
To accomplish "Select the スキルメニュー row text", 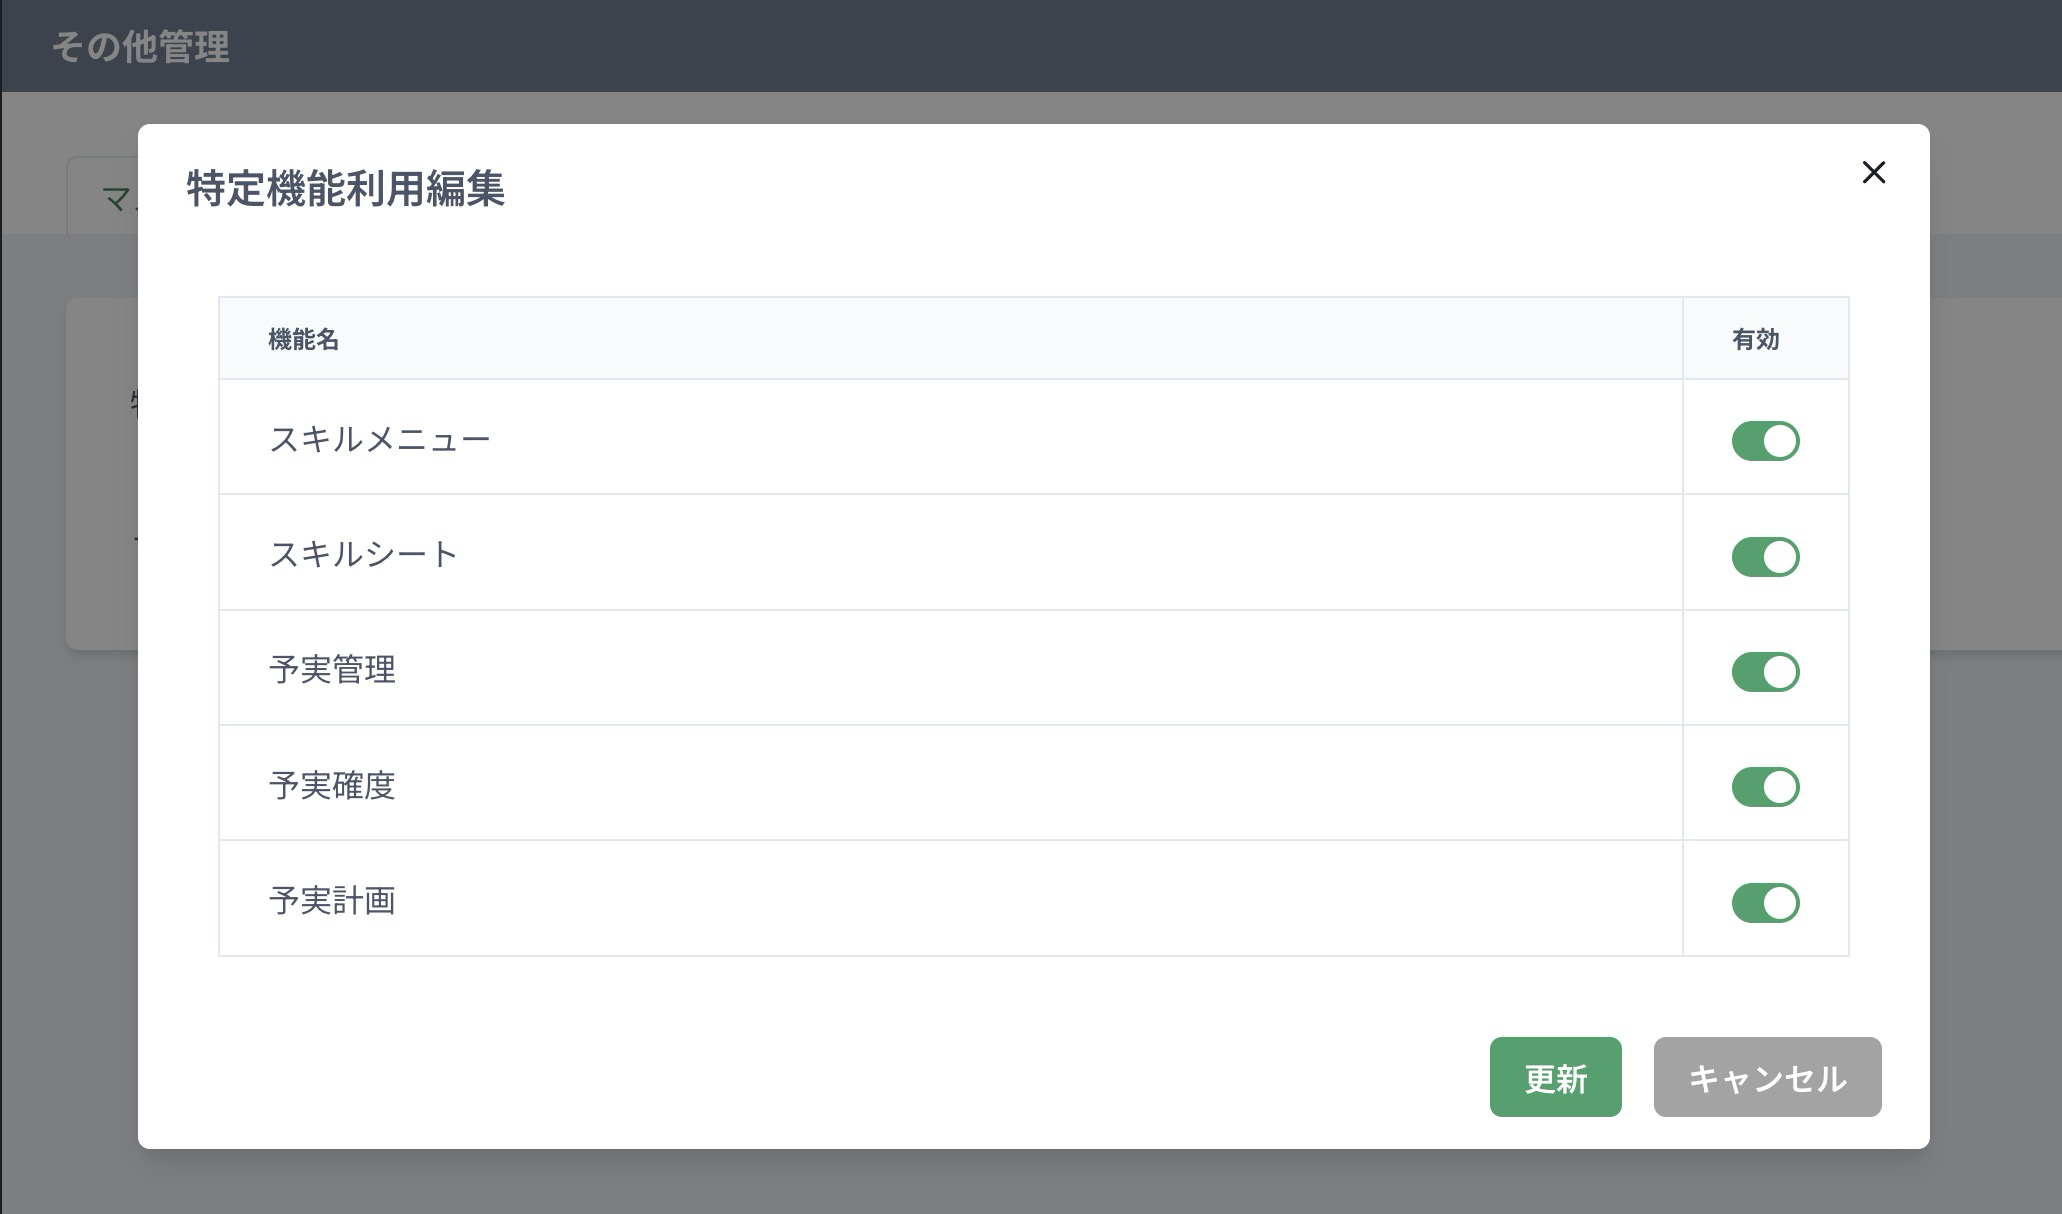I will click(380, 439).
